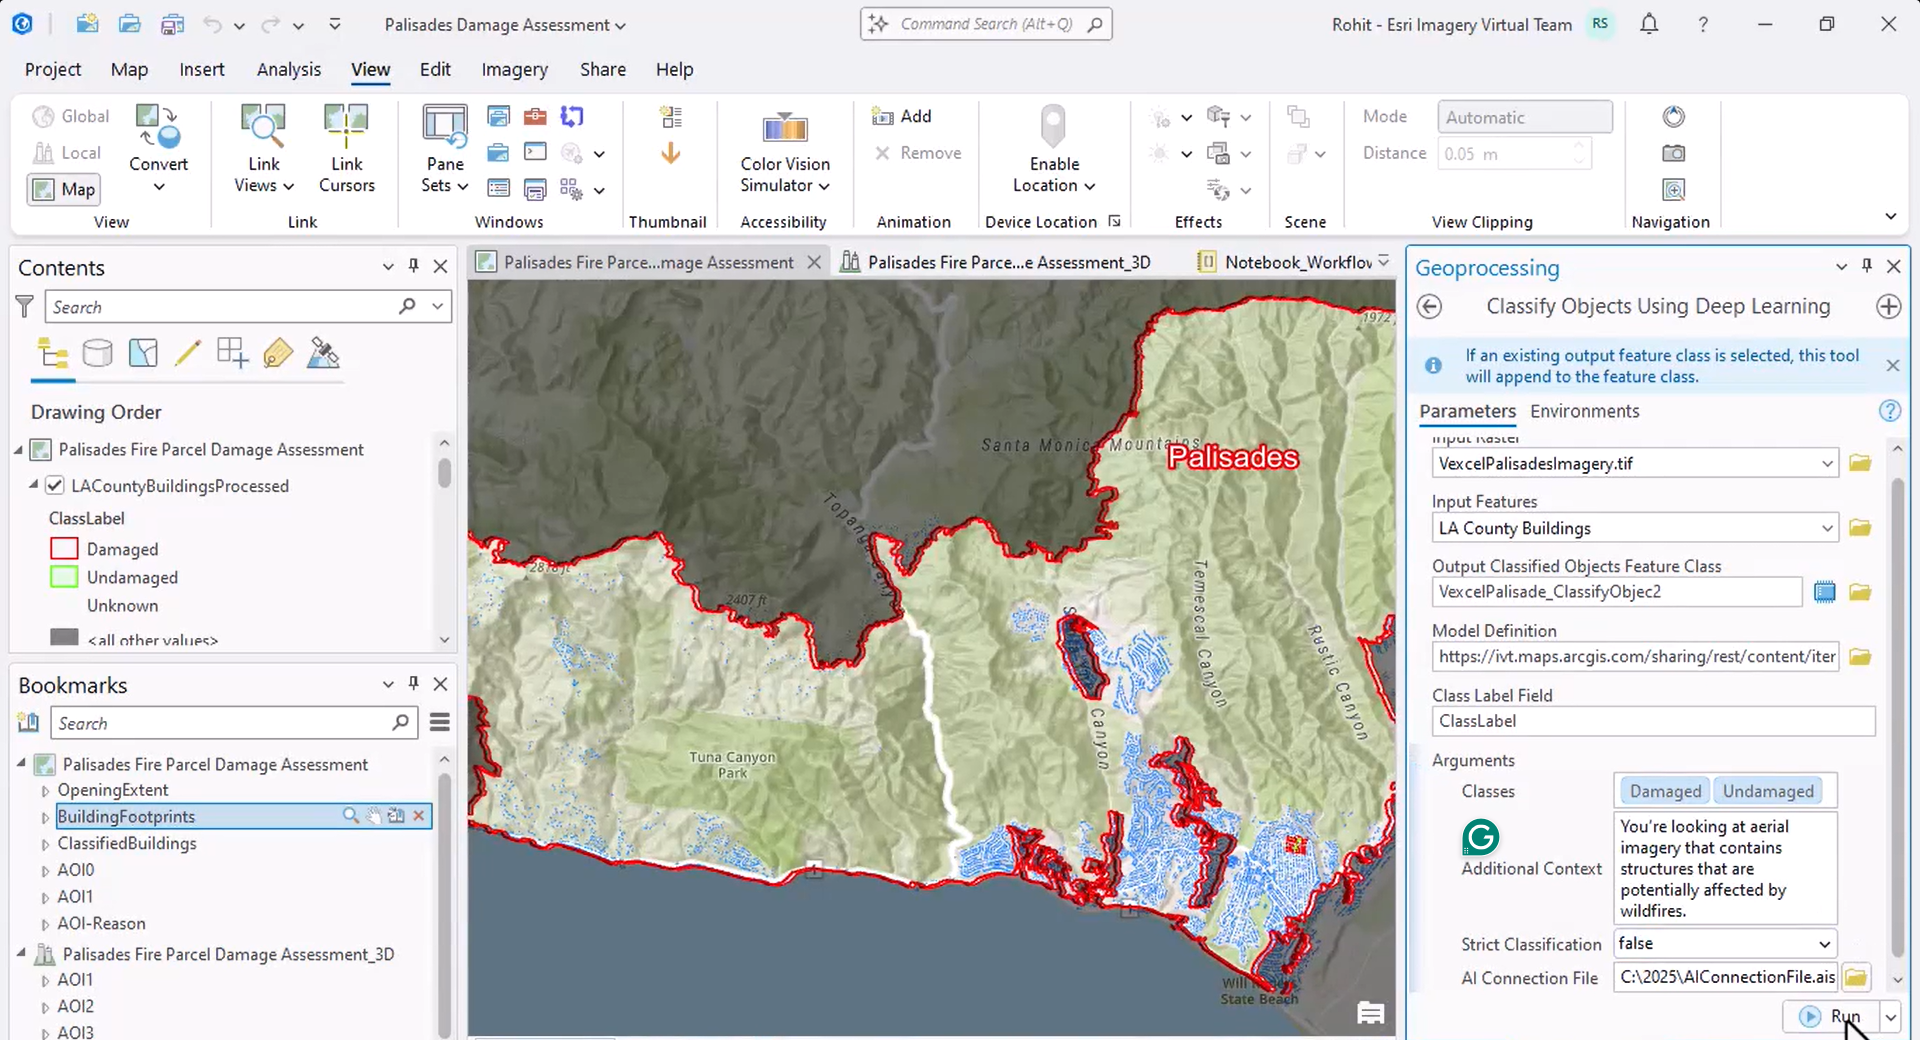Browse for Input Raster folder icon
This screenshot has width=1920, height=1040.
pyautogui.click(x=1860, y=463)
